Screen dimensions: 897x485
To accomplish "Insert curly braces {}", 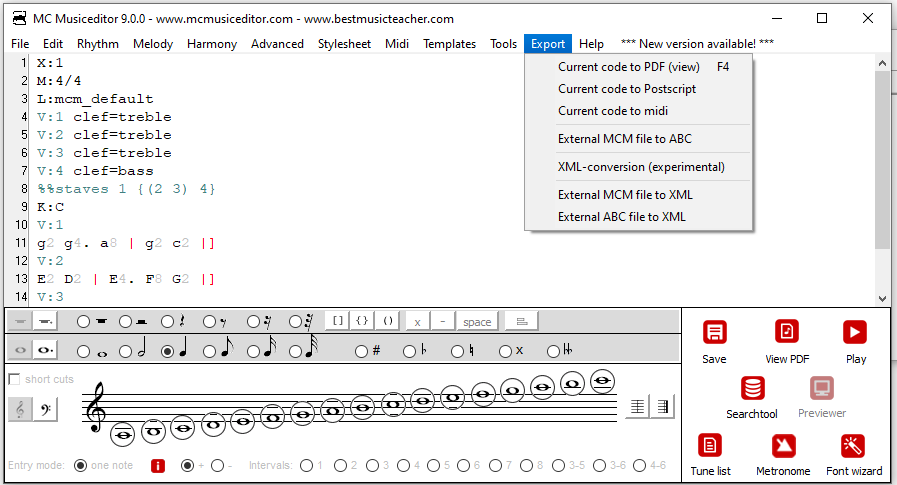I will click(x=362, y=321).
